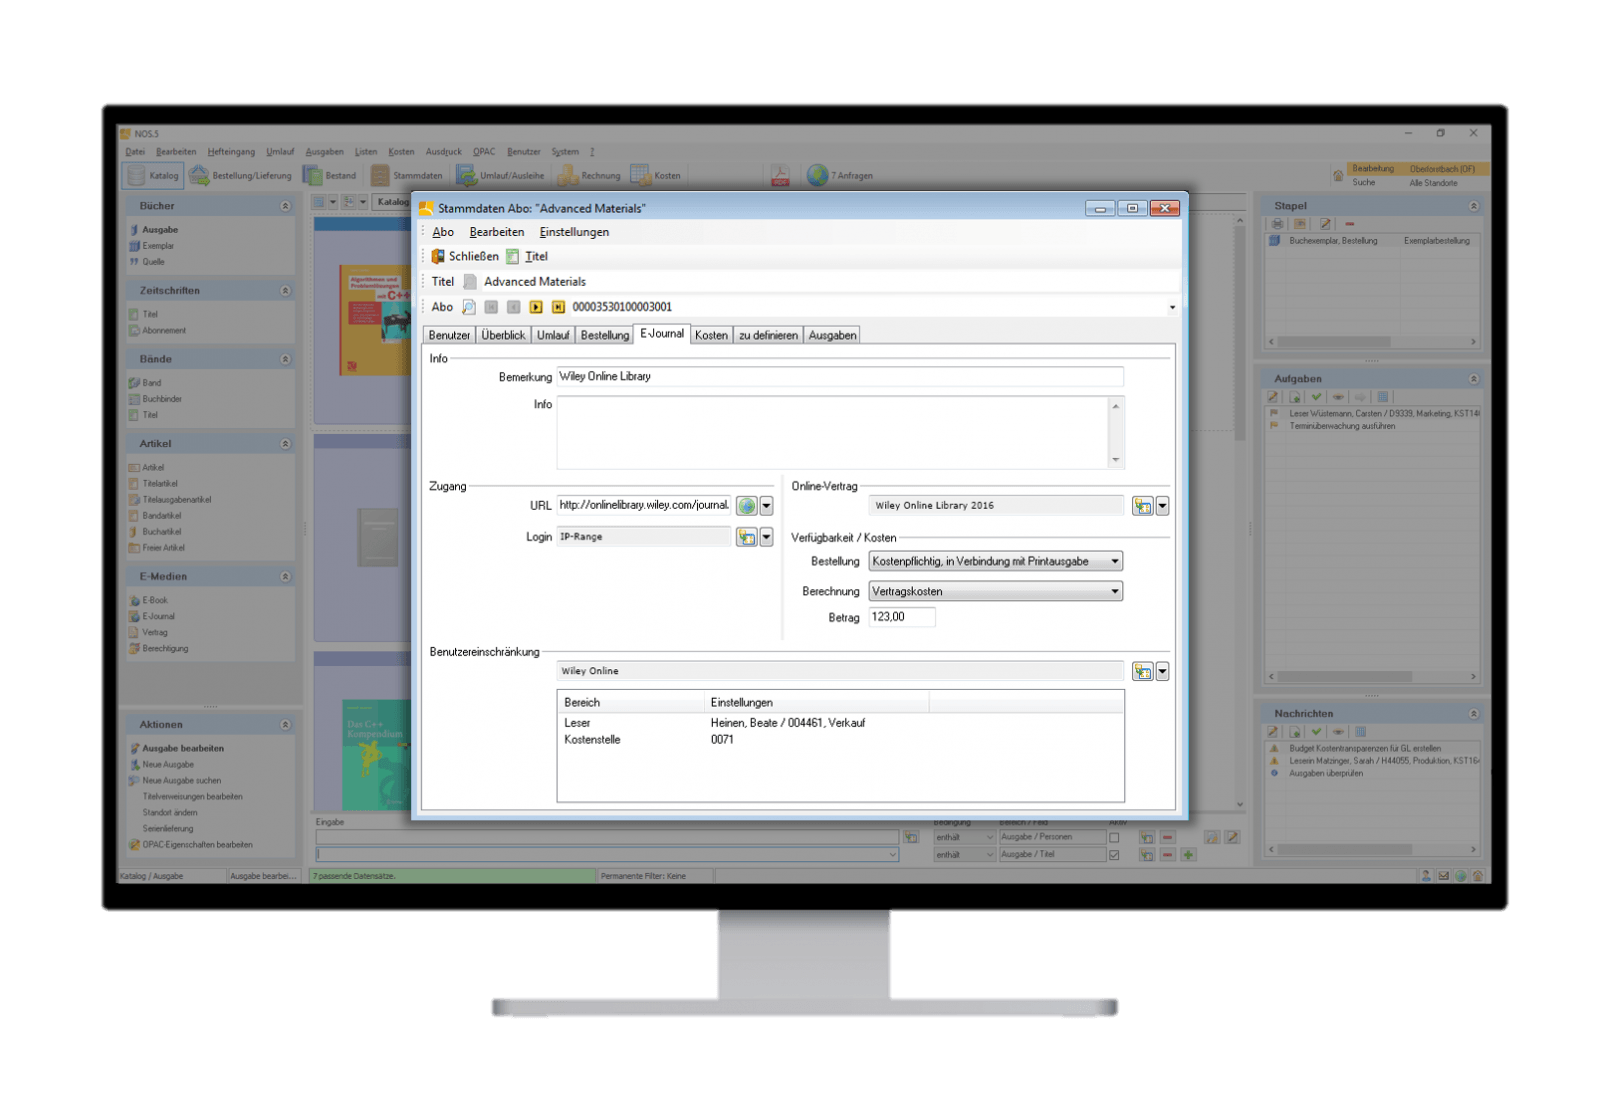Switch to the Benutzer tab

[449, 336]
